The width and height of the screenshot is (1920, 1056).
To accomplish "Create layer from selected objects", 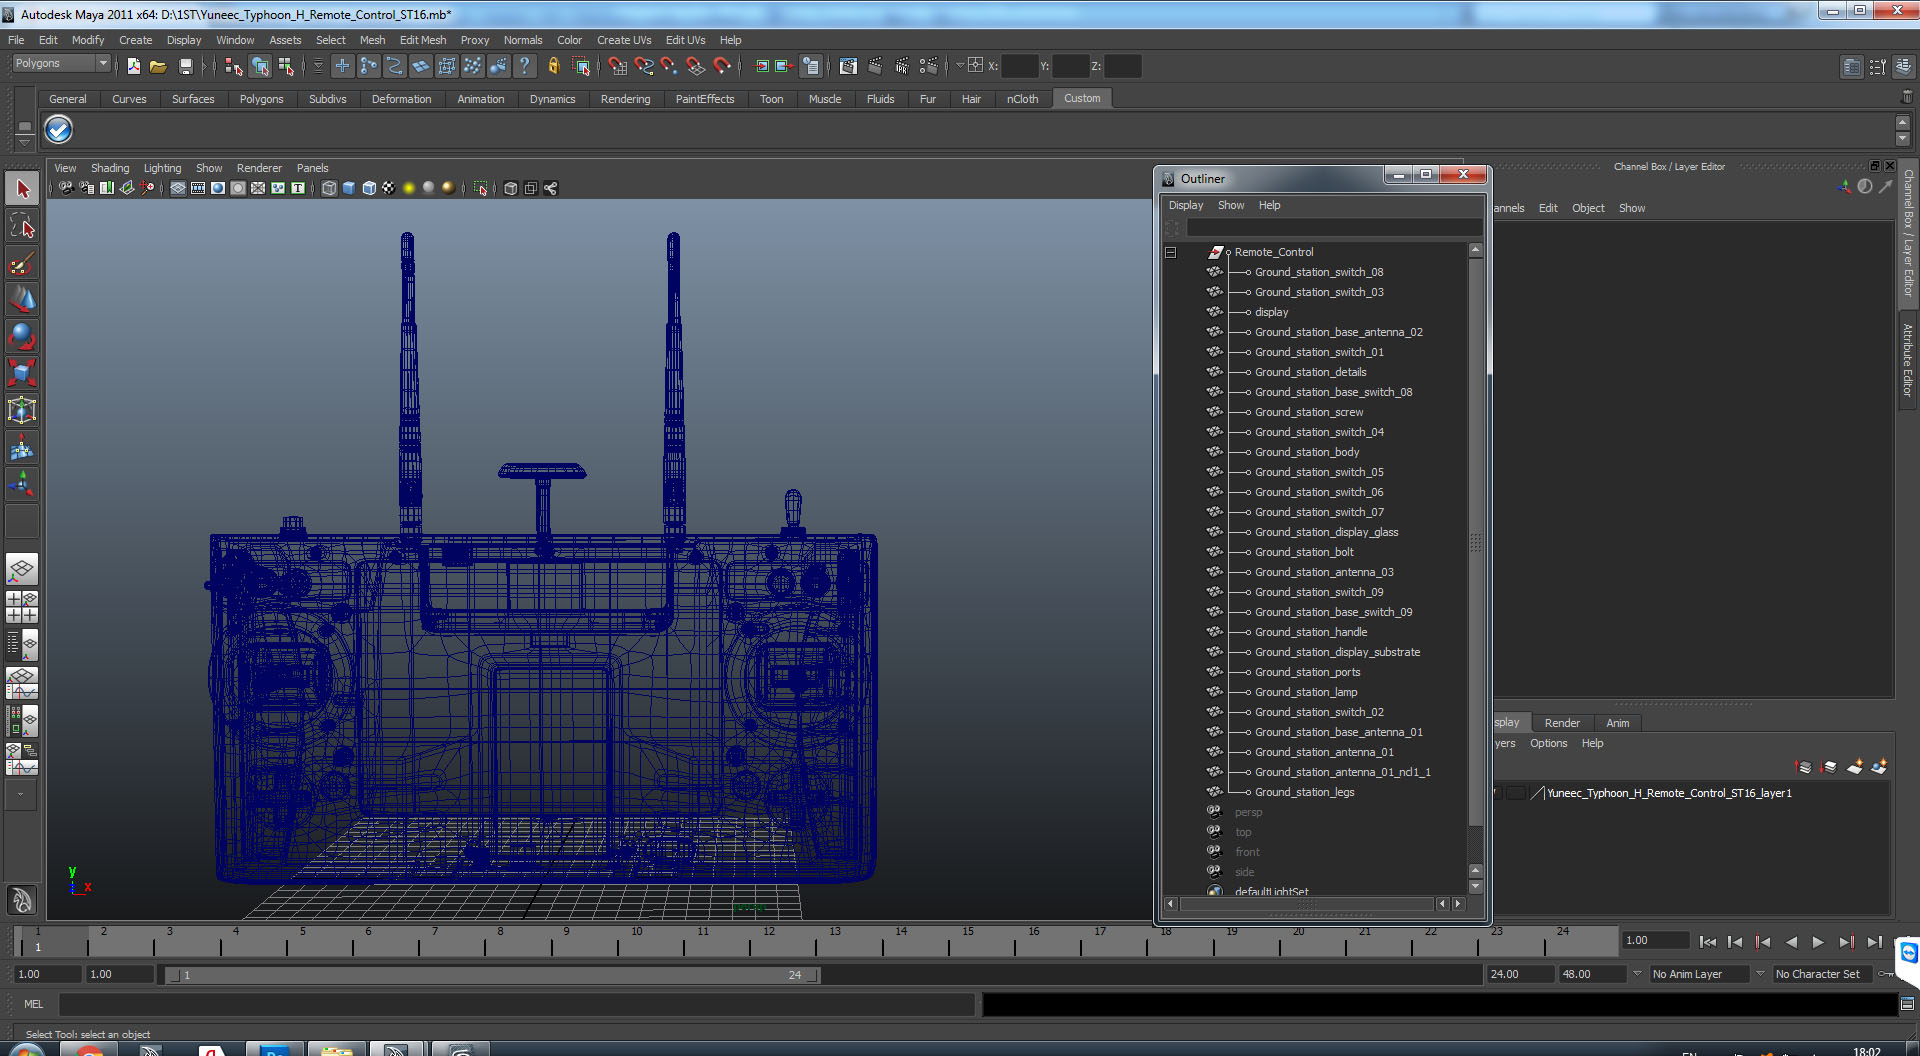I will point(1879,767).
